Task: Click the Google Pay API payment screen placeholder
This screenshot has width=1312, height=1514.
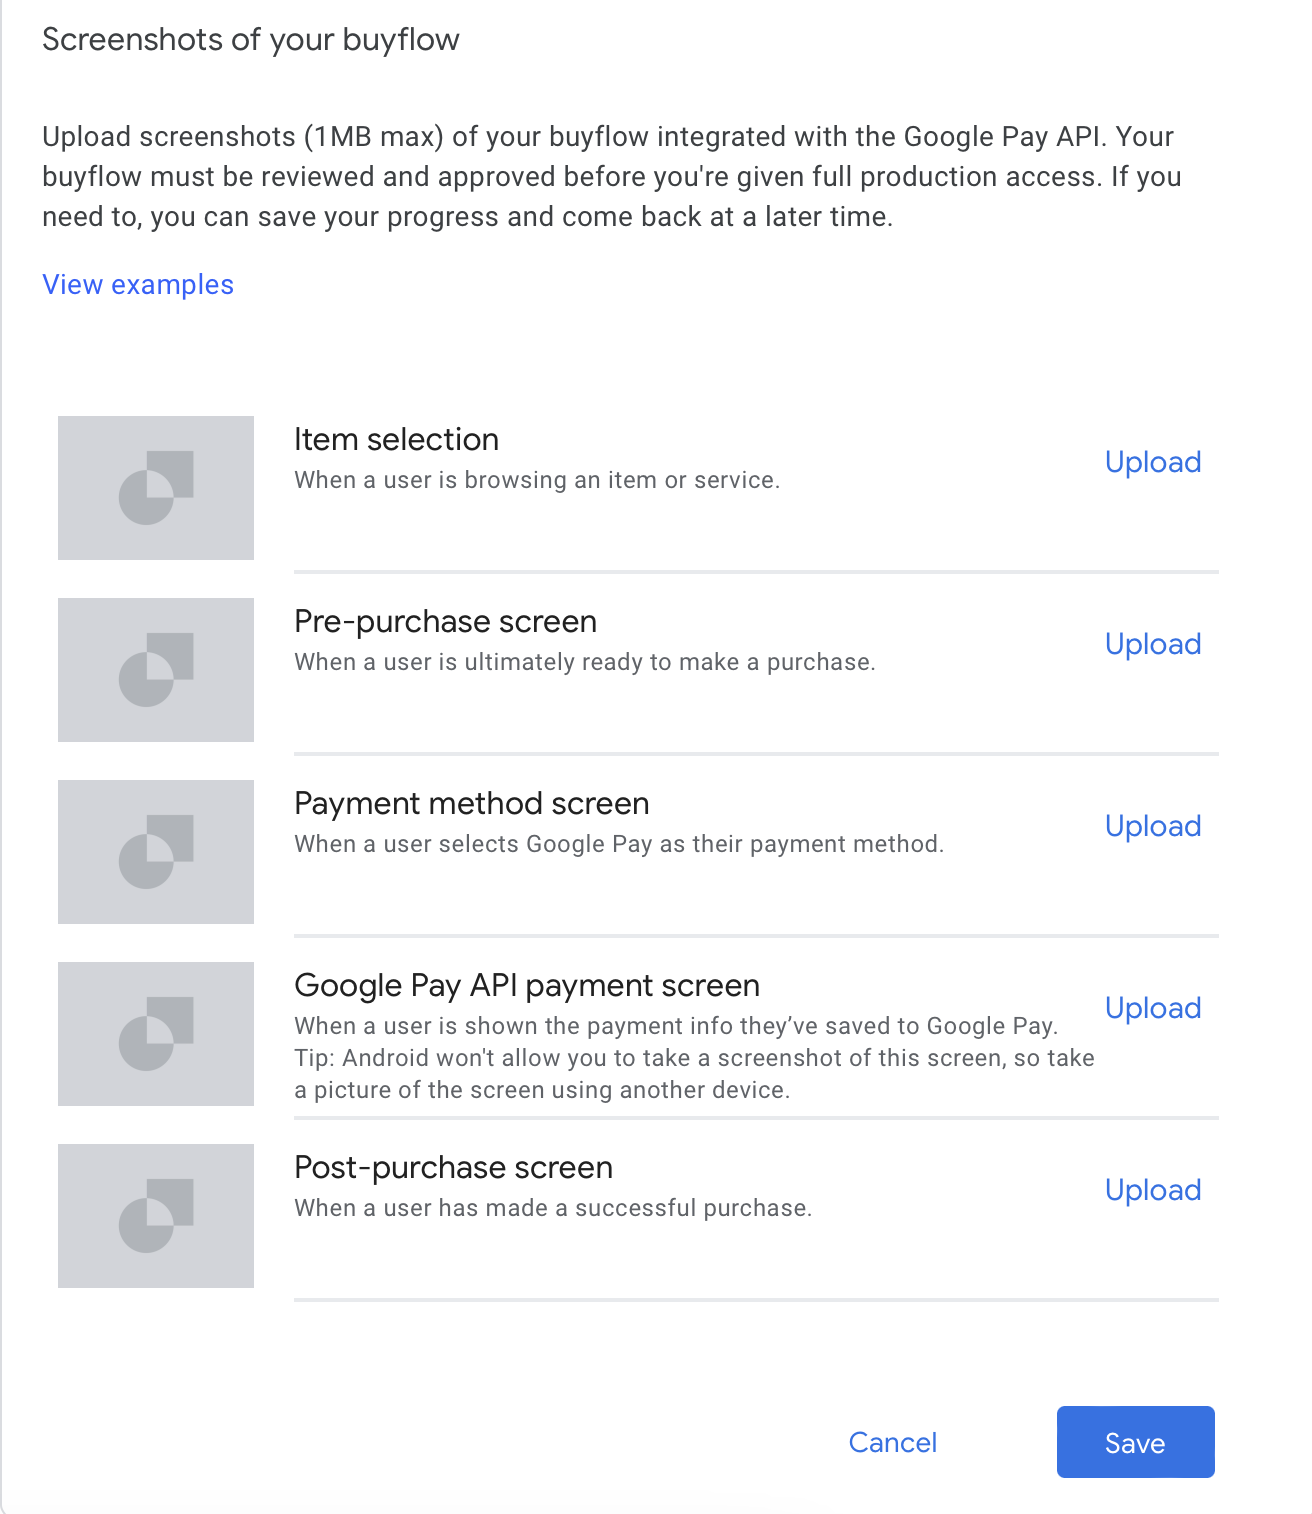Action: point(156,1034)
